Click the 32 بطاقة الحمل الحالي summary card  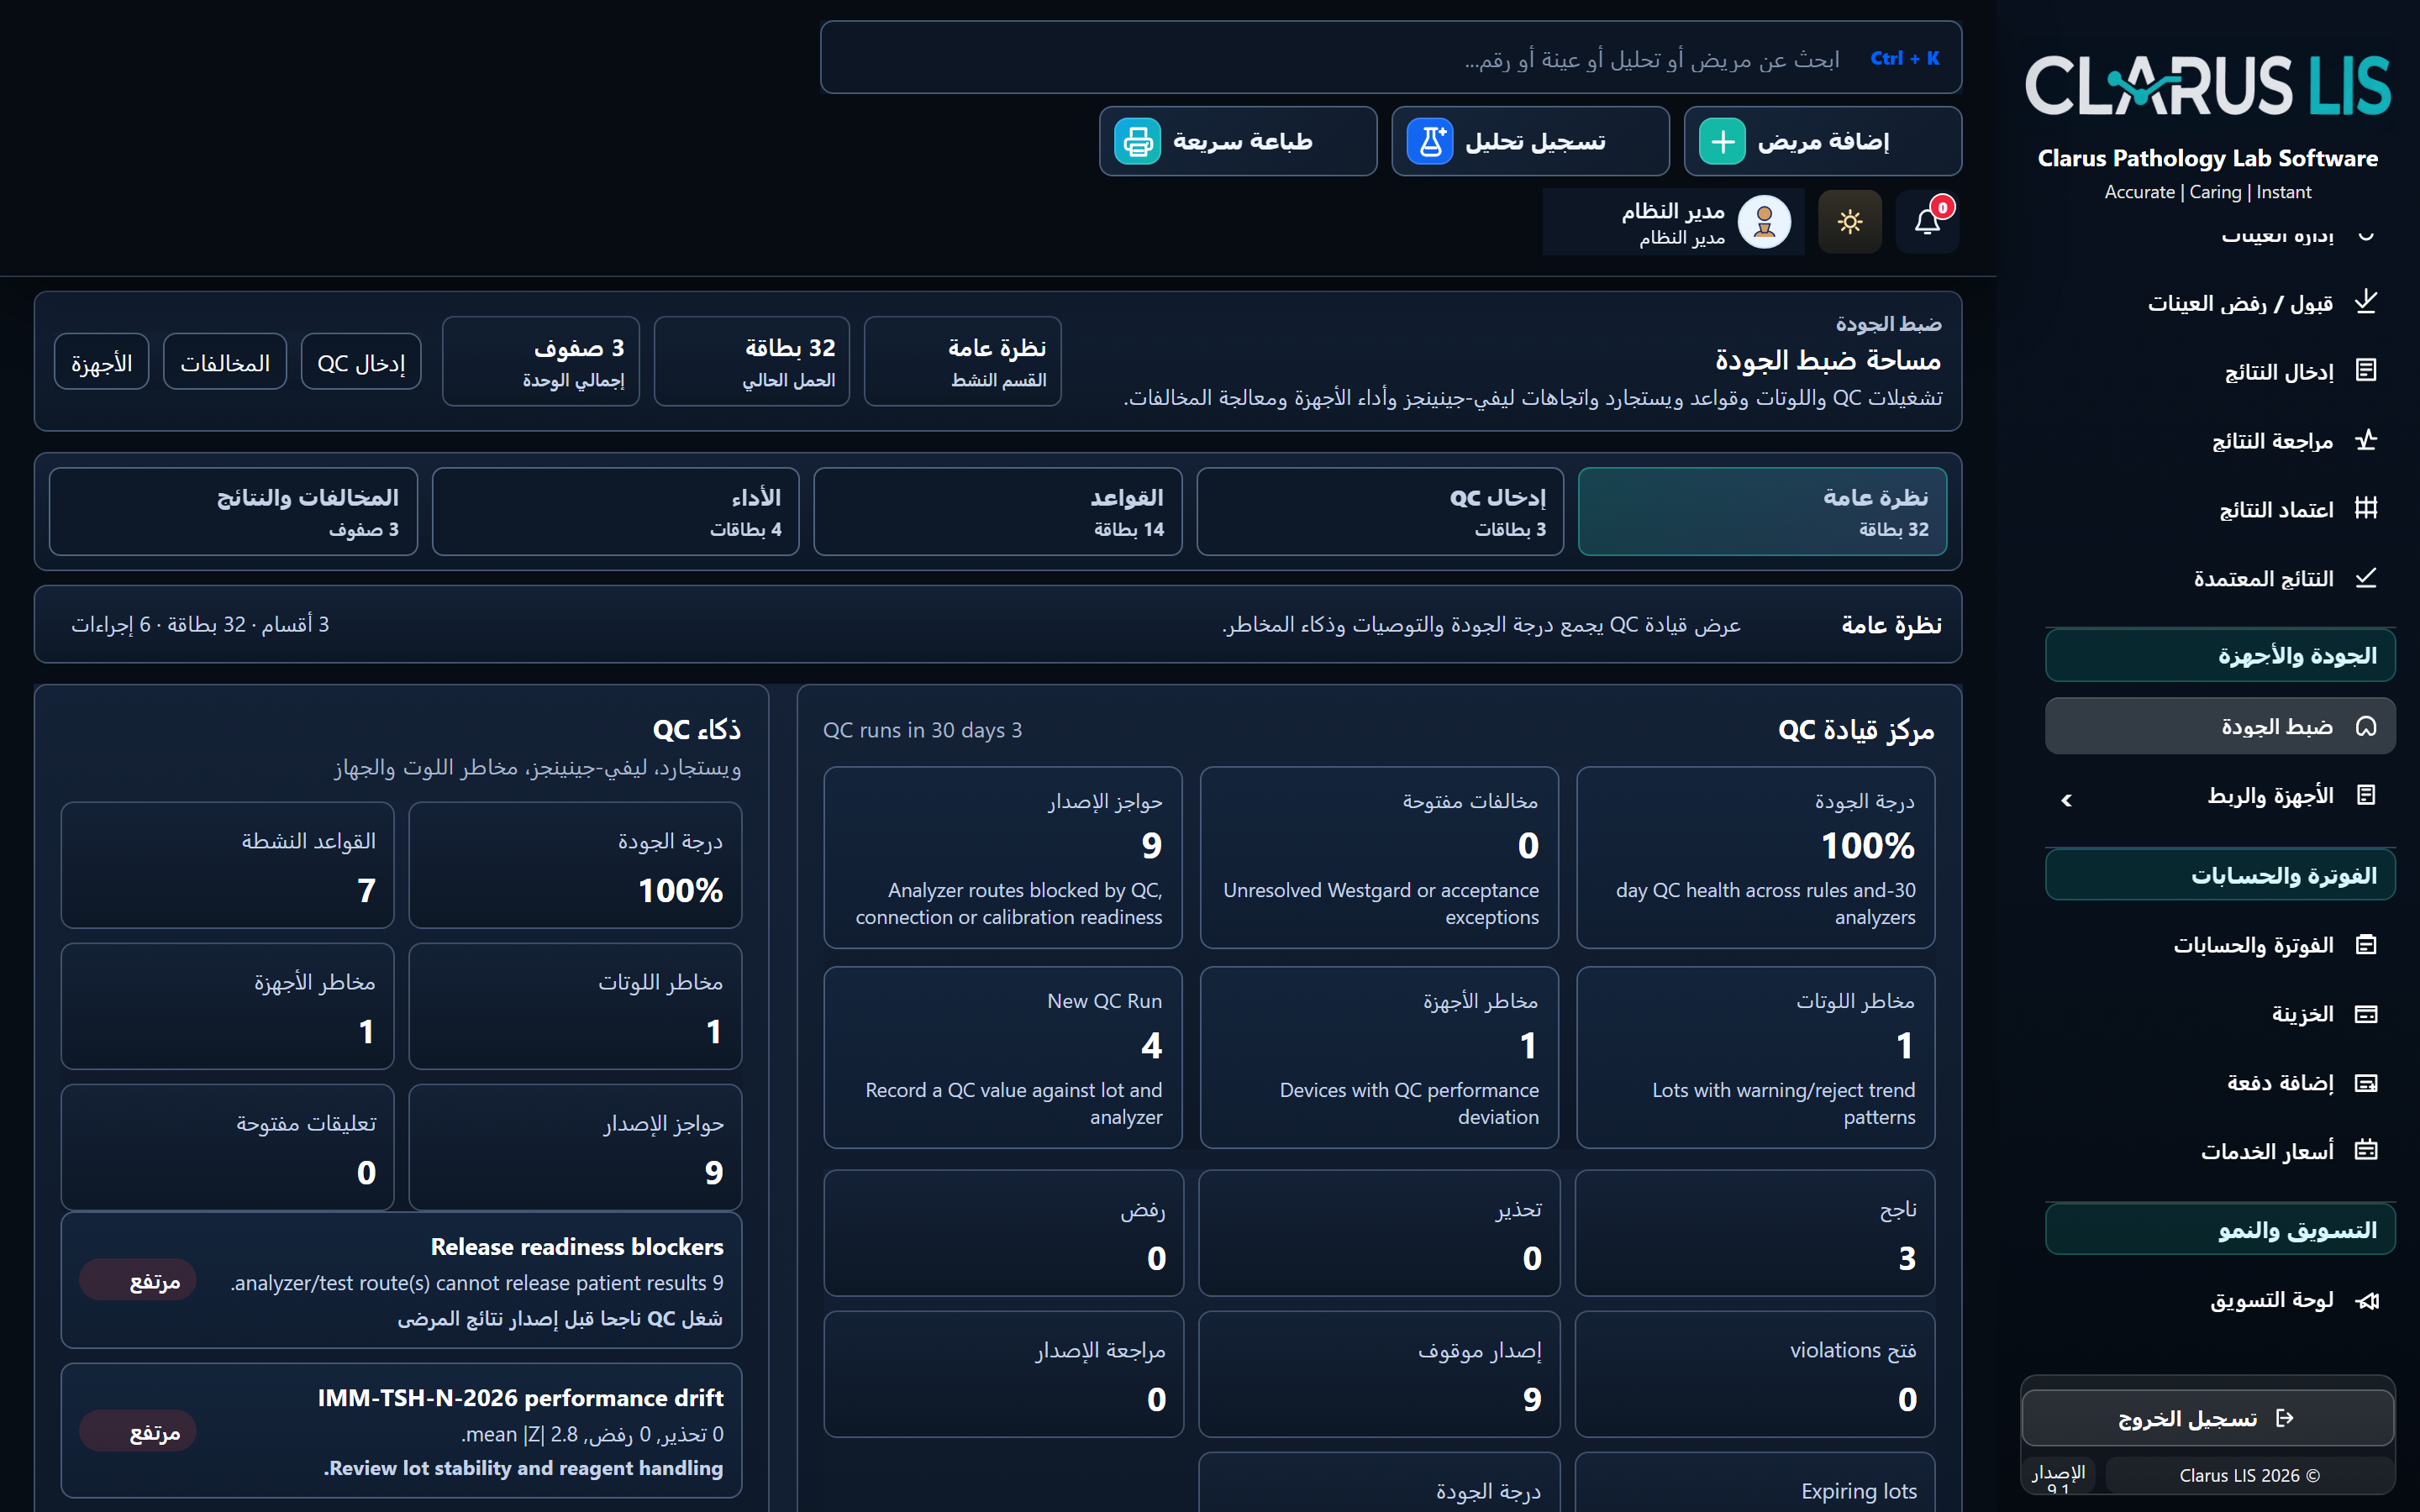click(x=751, y=361)
